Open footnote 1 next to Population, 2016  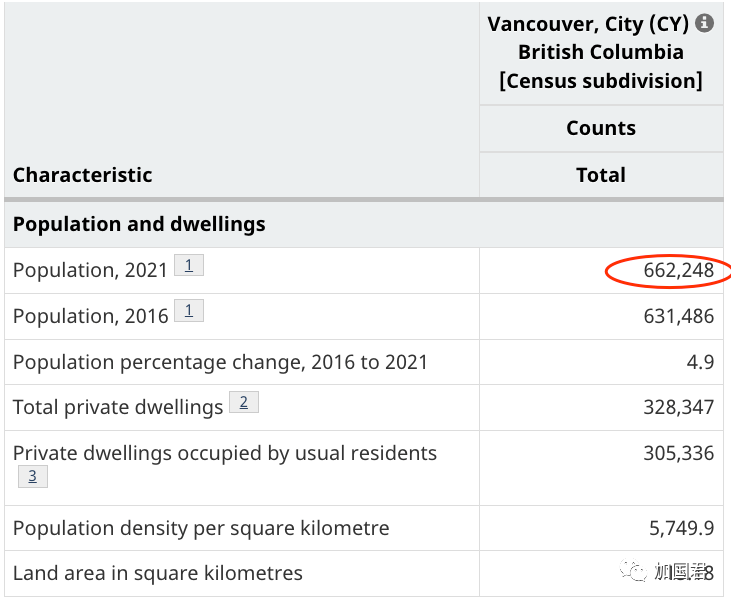pyautogui.click(x=189, y=310)
